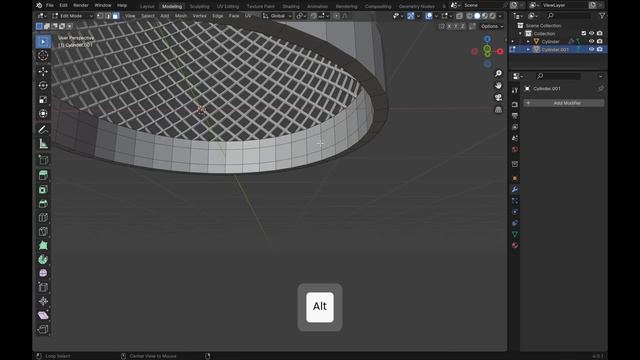
Task: Open the File menu
Action: pos(50,5)
